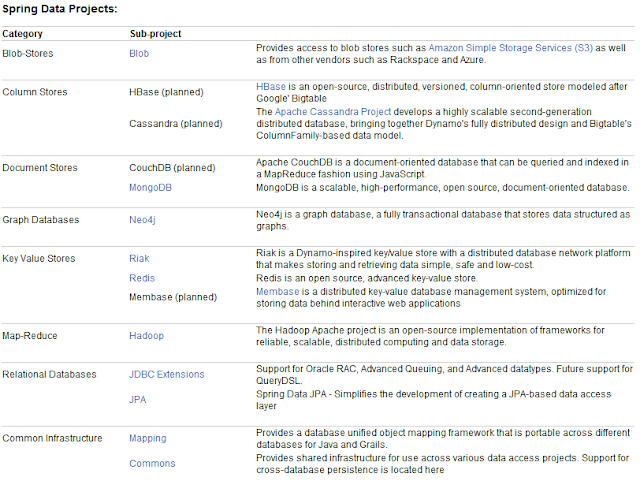This screenshot has height=481, width=640.
Task: Click the Column Stores category cell
Action: 35,92
